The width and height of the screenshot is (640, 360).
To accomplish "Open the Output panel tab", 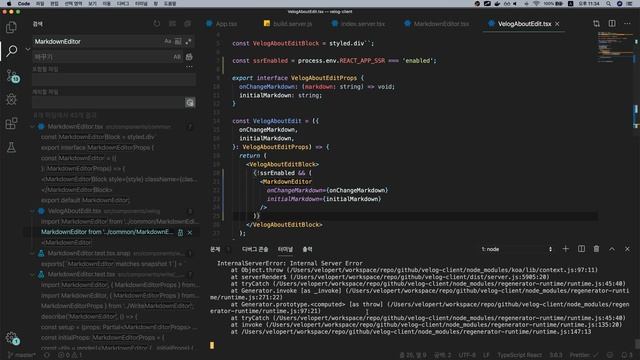I will tap(307, 249).
